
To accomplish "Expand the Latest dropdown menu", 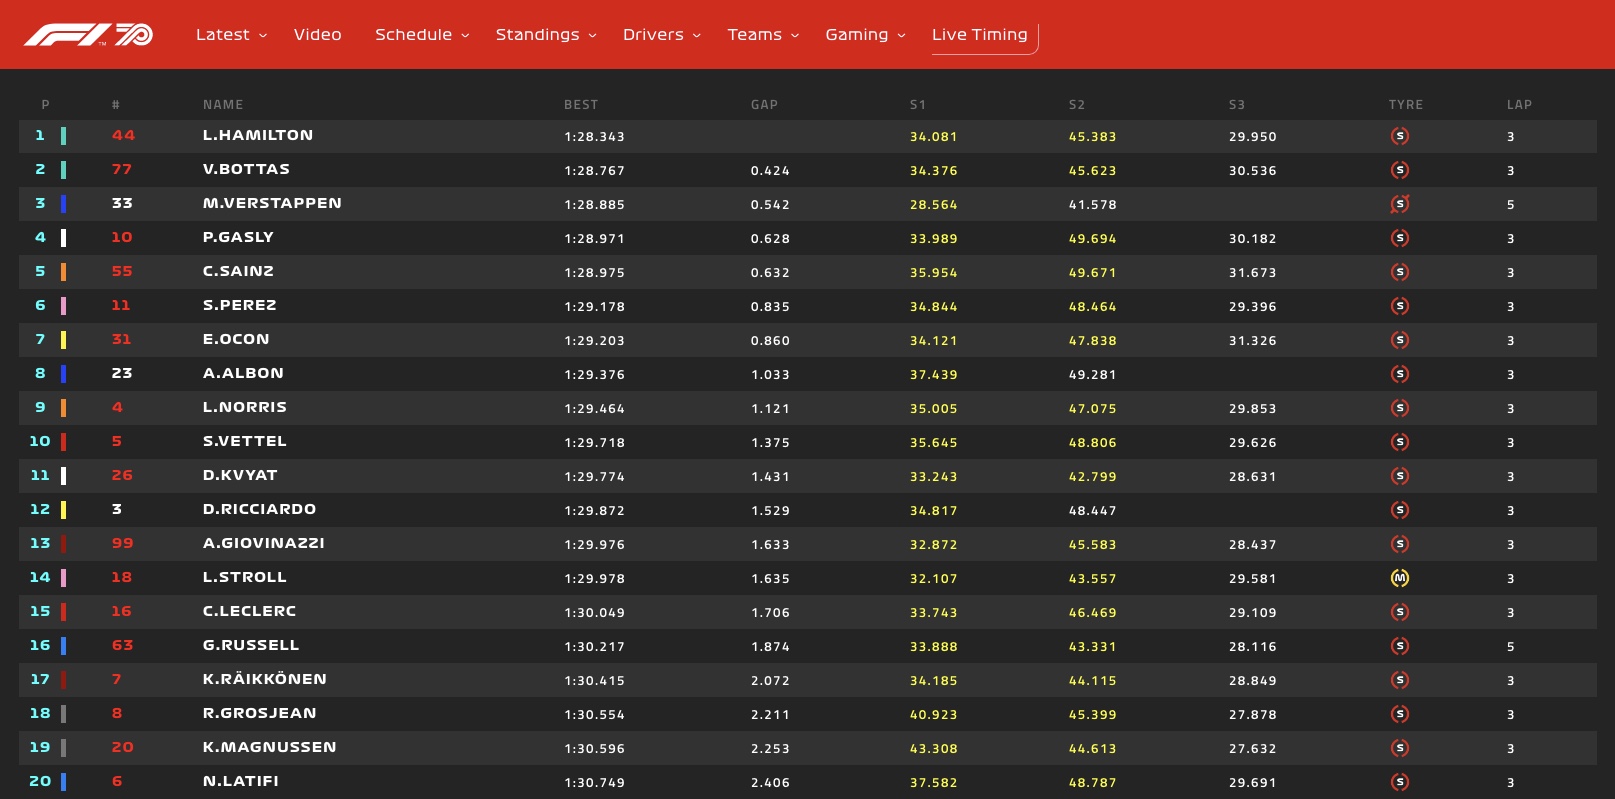I will pyautogui.click(x=231, y=35).
